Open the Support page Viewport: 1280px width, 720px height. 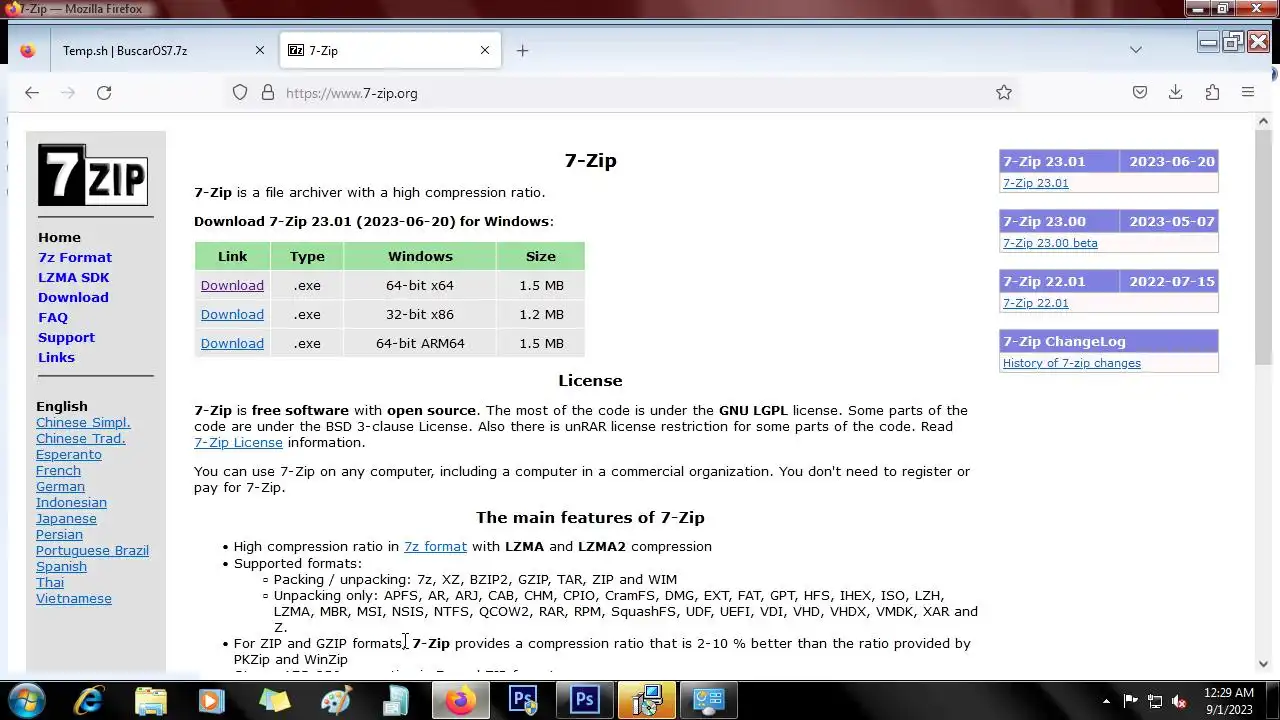coord(66,338)
